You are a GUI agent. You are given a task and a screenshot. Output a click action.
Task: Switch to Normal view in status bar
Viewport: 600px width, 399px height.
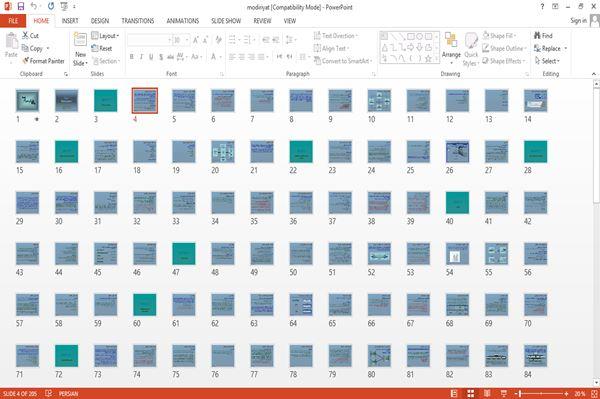[454, 394]
